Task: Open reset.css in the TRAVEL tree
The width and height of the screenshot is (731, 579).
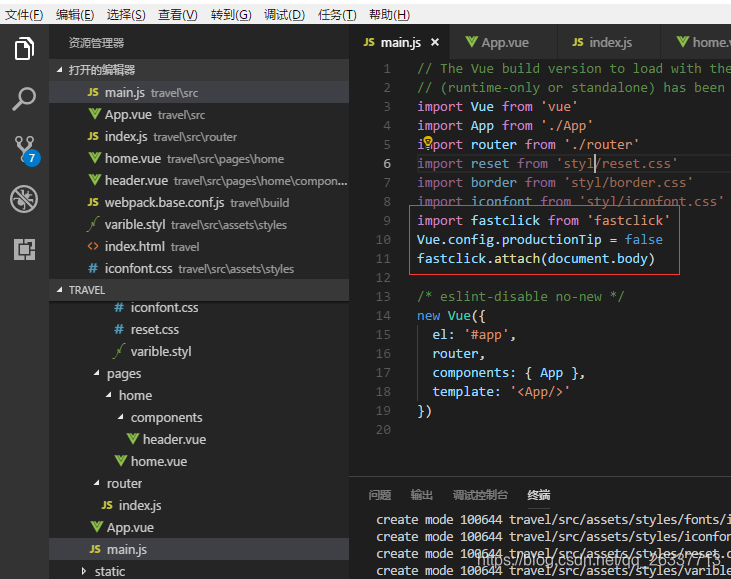Action: (x=199, y=330)
